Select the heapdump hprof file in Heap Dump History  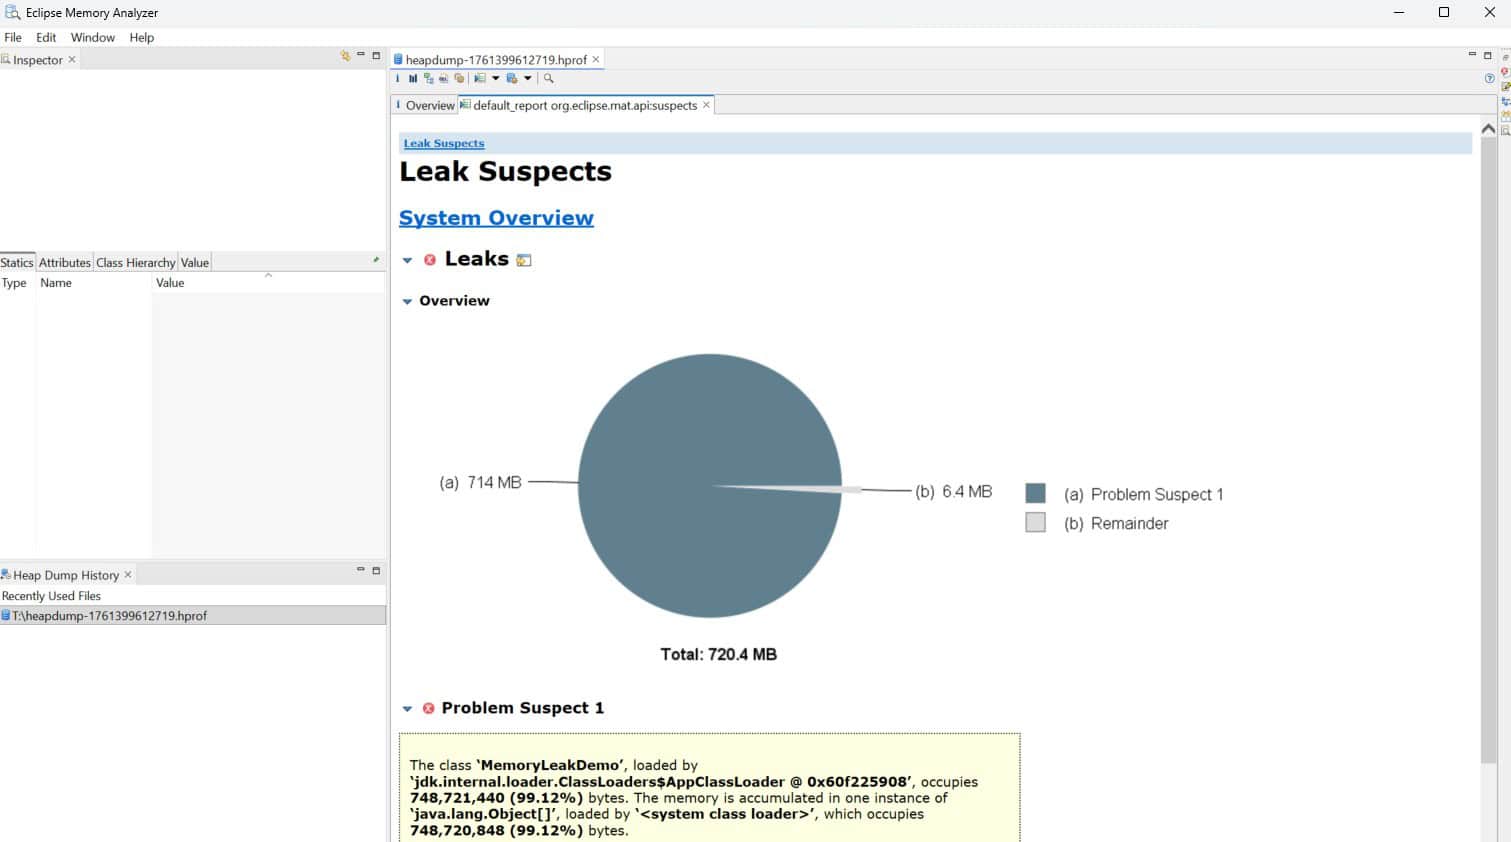click(x=105, y=615)
